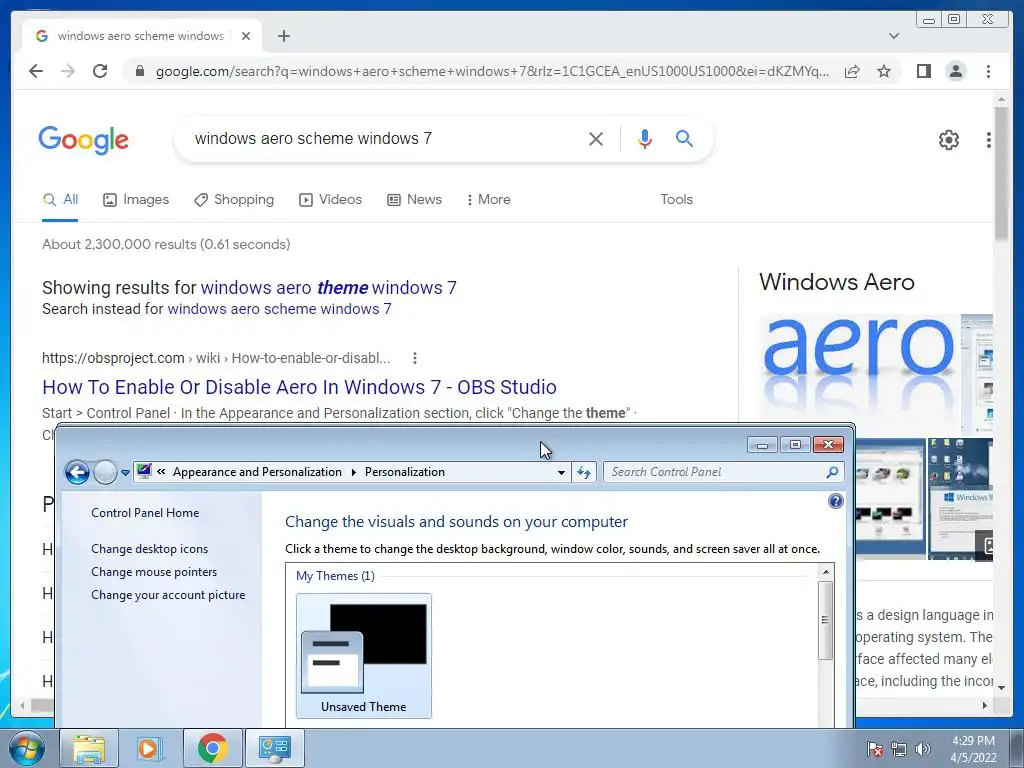The width and height of the screenshot is (1024, 768).
Task: Refresh the Personalization window
Action: [584, 472]
